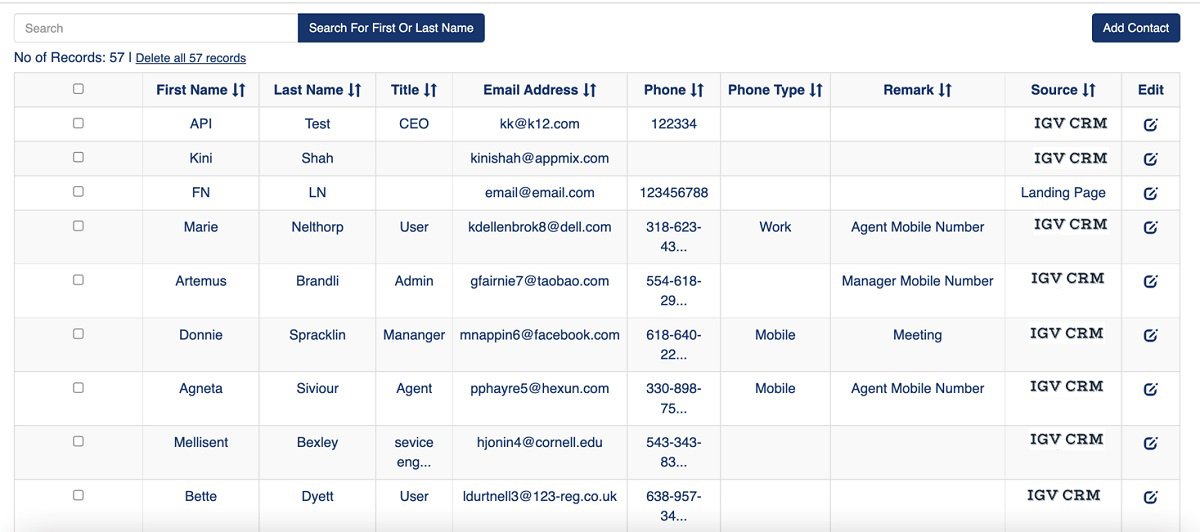Focus the Search input field
Image resolution: width=1200 pixels, height=532 pixels.
click(156, 28)
